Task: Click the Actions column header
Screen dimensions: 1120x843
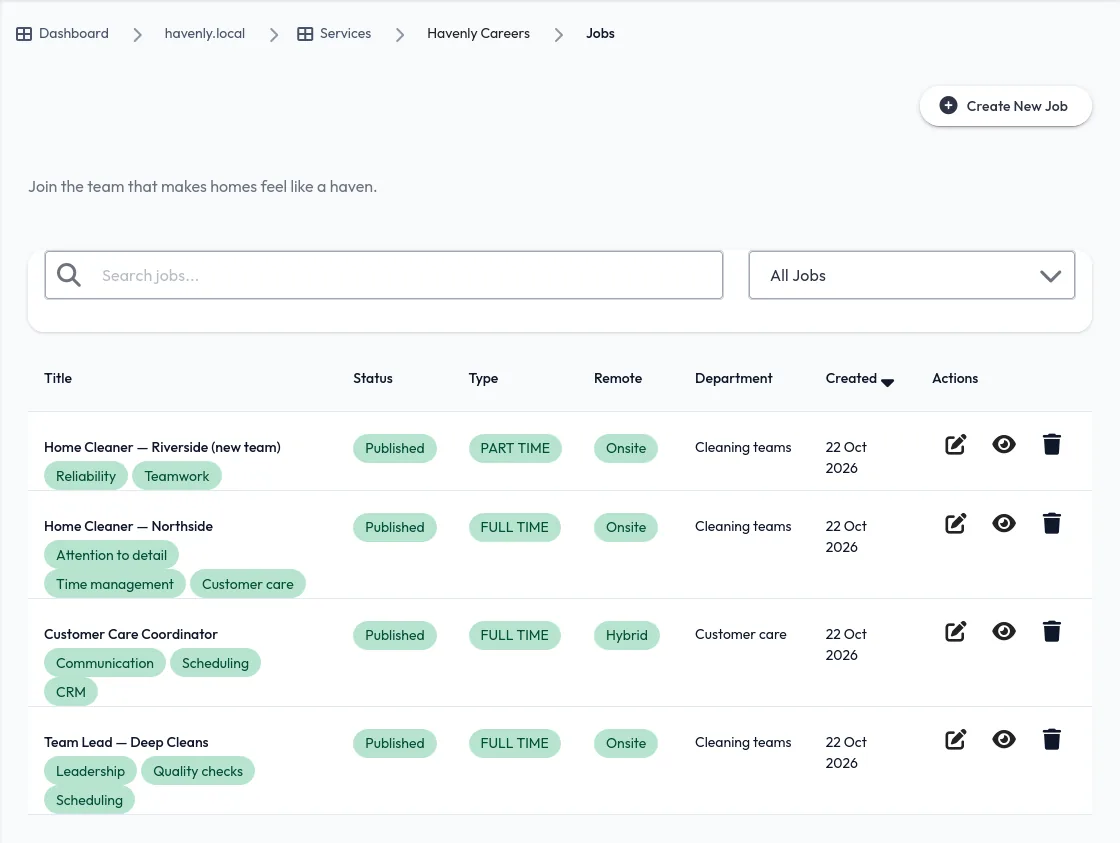Action: 955,378
